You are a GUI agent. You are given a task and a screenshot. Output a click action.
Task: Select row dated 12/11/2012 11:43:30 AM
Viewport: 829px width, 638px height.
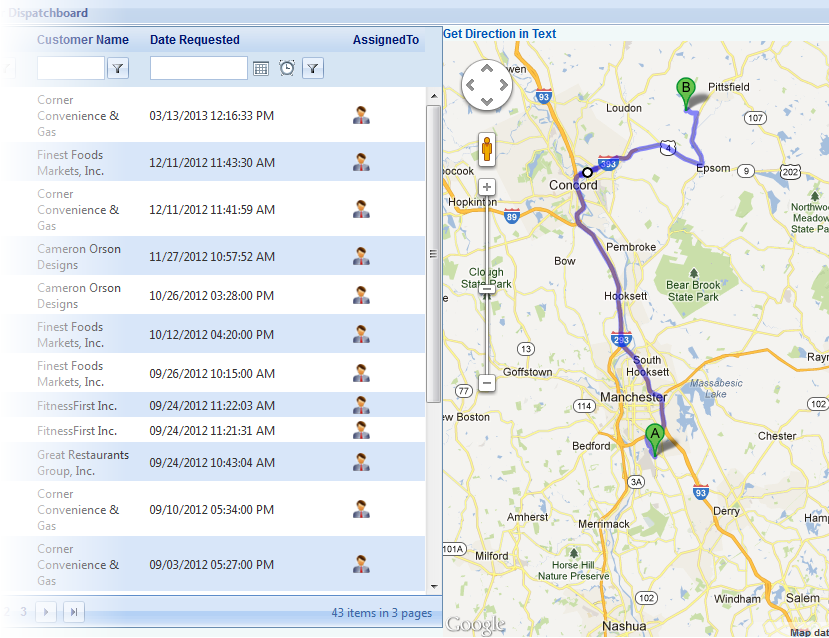pyautogui.click(x=214, y=162)
